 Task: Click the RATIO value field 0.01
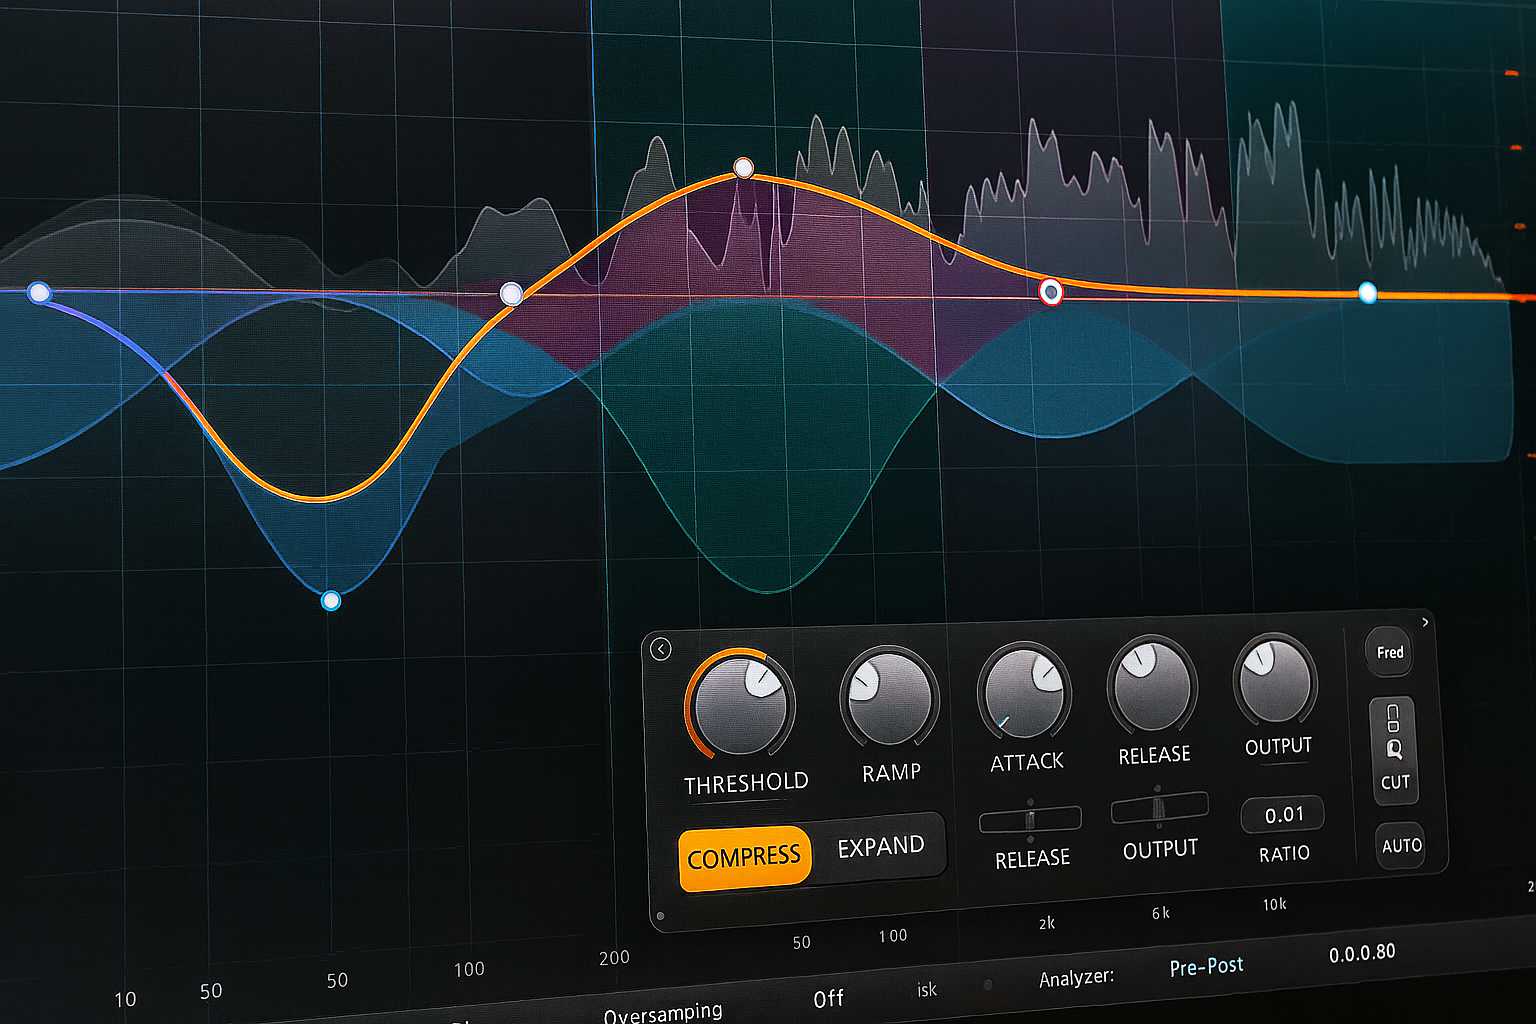pos(1283,815)
